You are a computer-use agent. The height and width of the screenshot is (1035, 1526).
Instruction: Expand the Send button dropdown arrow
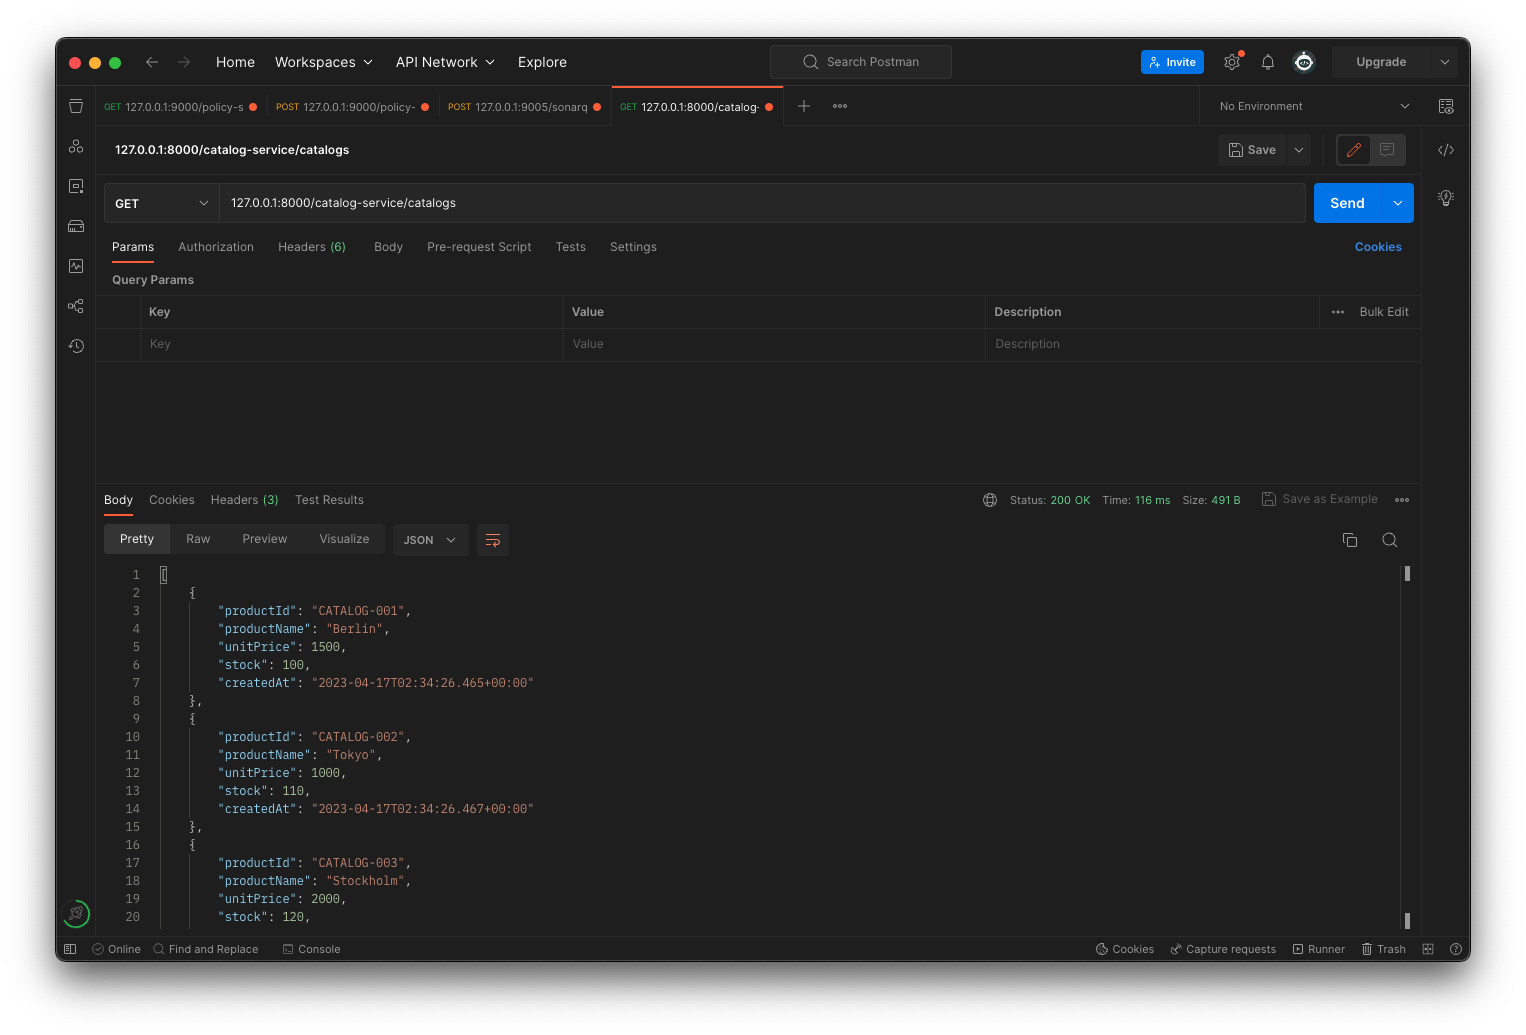tap(1398, 203)
